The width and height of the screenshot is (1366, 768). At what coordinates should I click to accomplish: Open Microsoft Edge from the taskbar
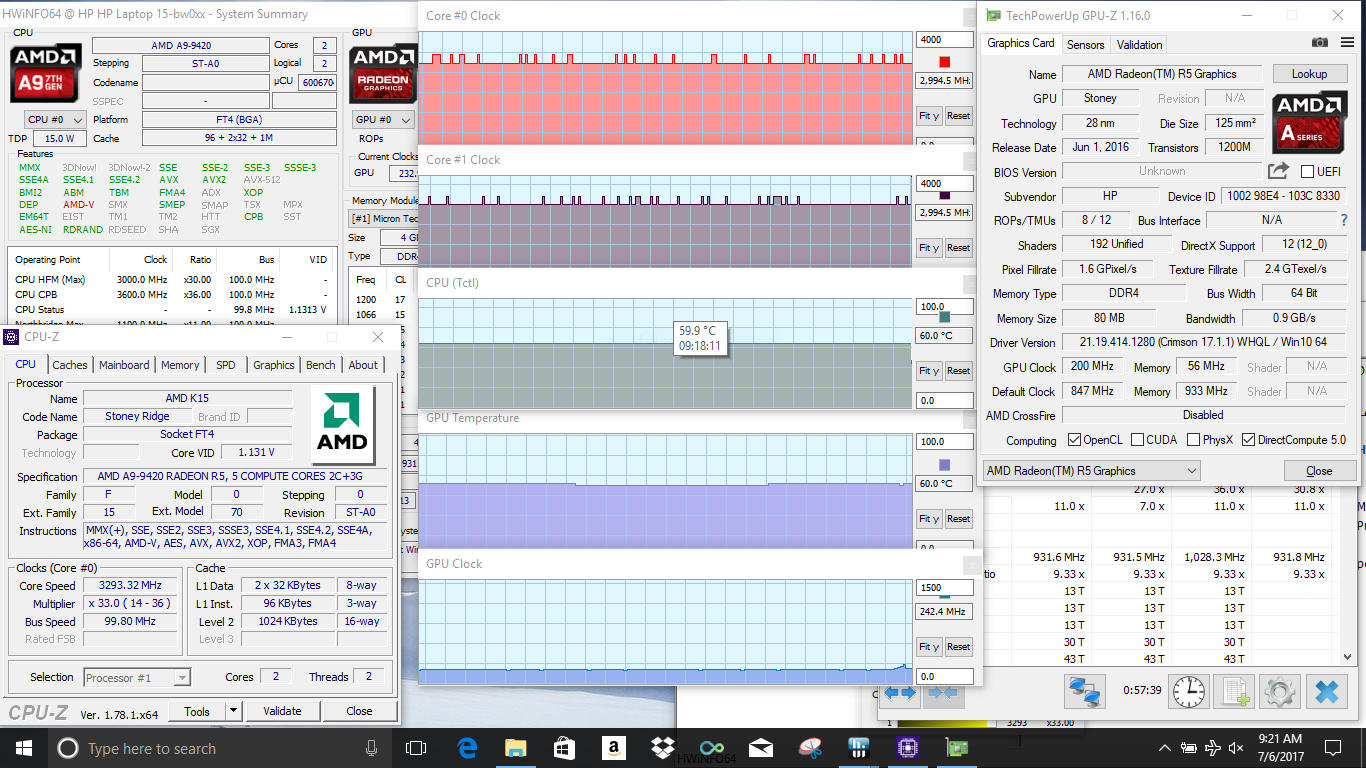467,748
